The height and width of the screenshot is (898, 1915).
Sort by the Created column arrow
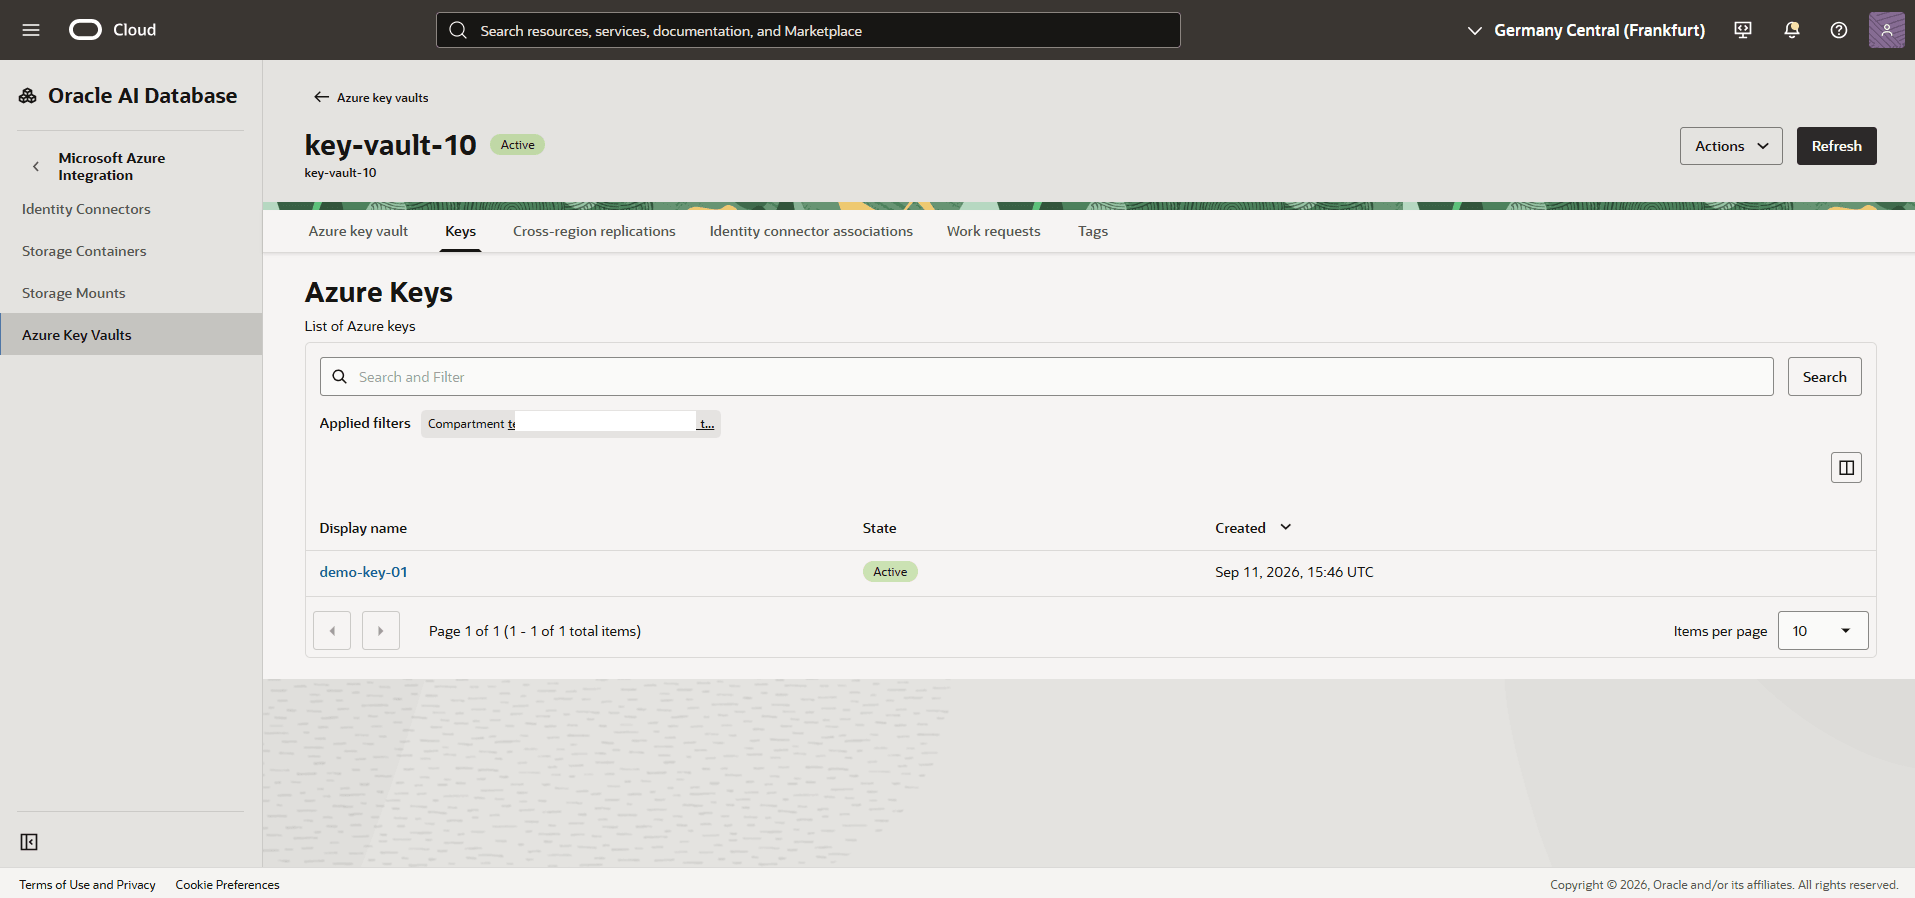point(1286,527)
